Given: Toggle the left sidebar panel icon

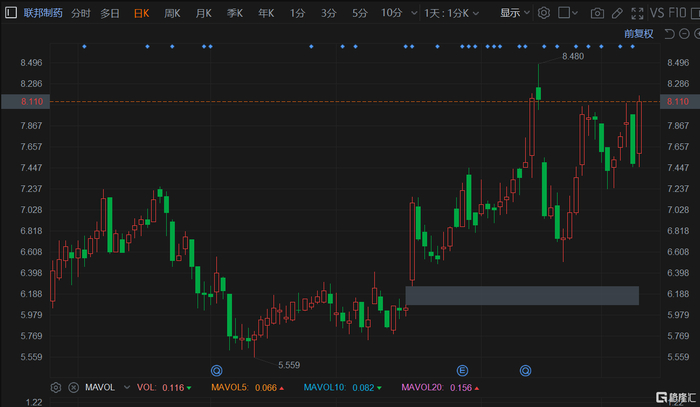Looking at the screenshot, I should (11, 12).
